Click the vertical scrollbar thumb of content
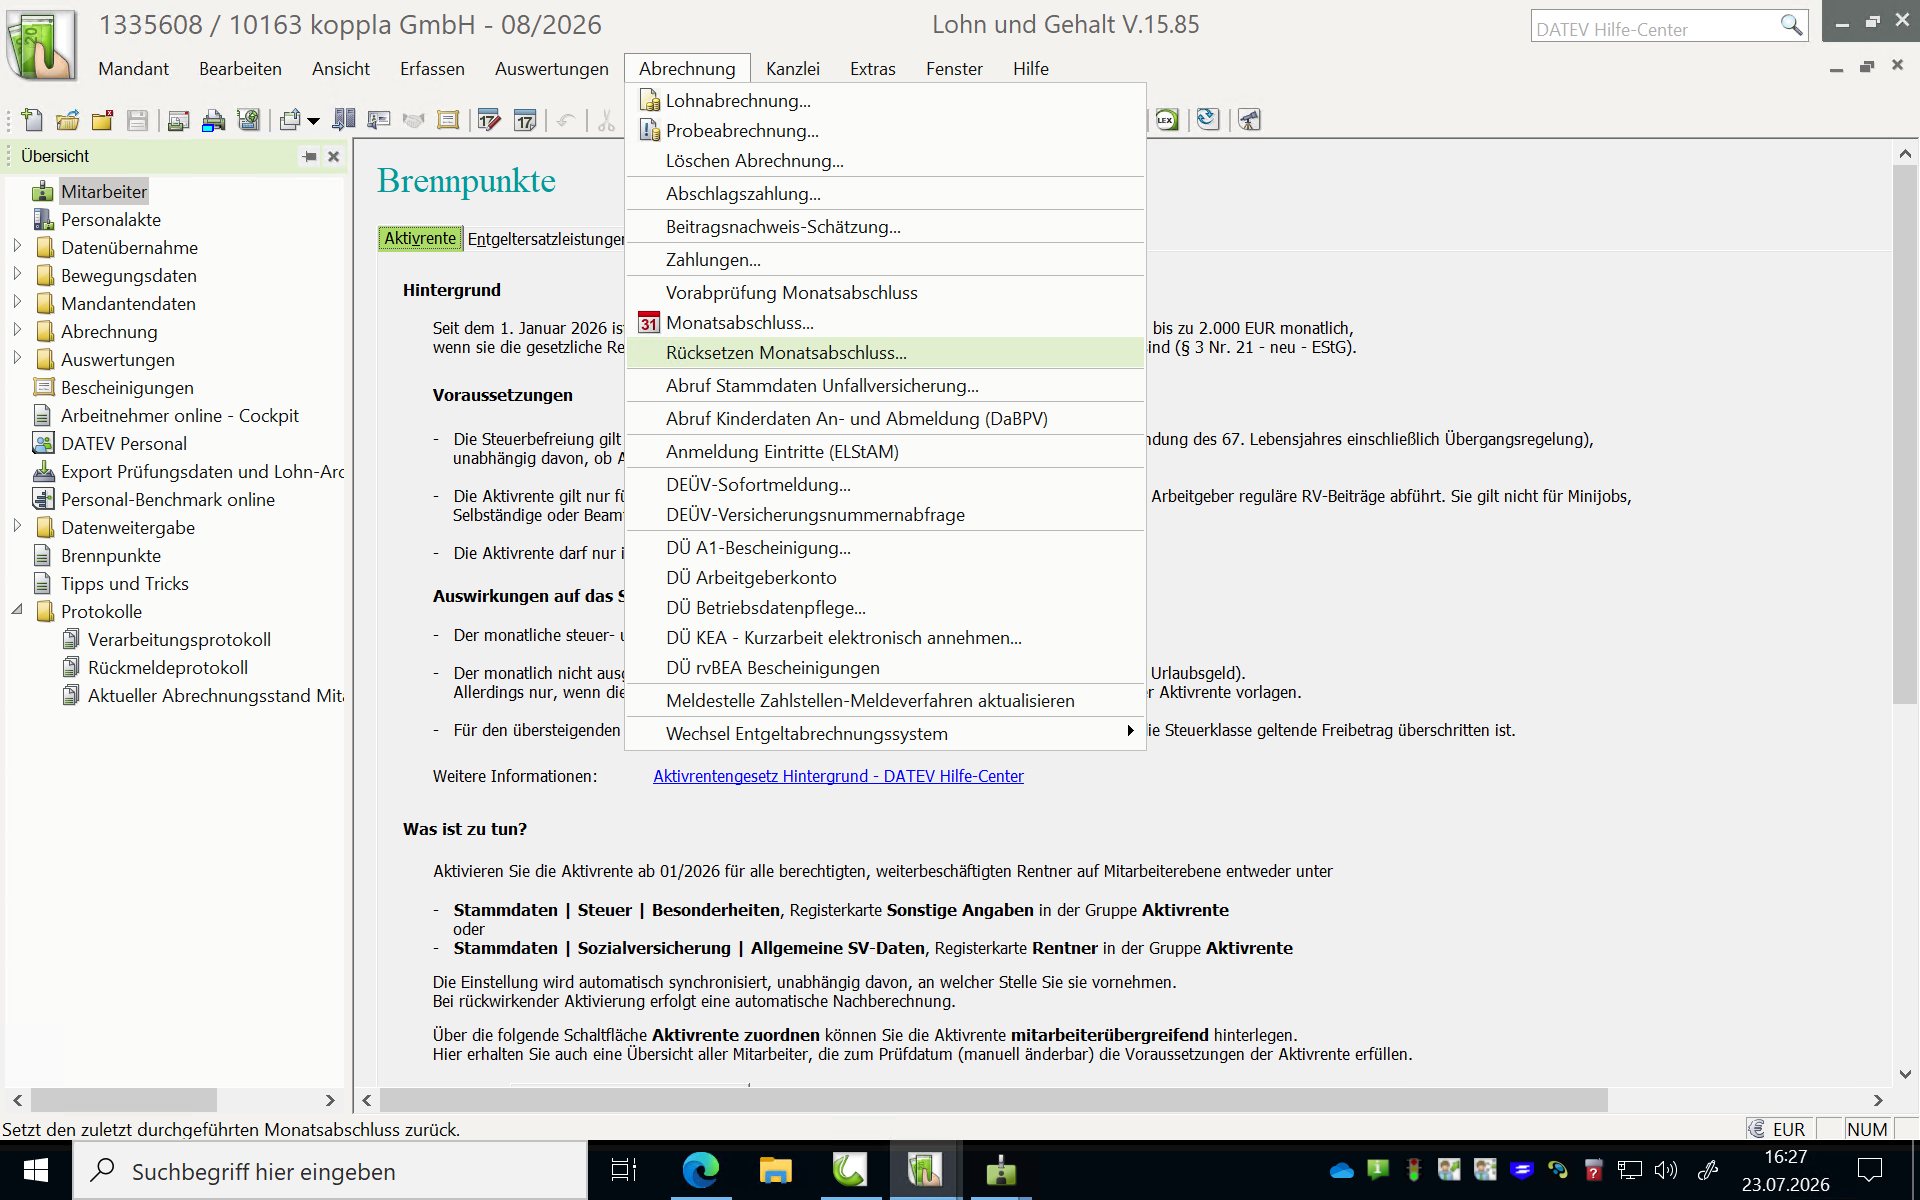The height and width of the screenshot is (1200, 1920). click(x=1904, y=435)
